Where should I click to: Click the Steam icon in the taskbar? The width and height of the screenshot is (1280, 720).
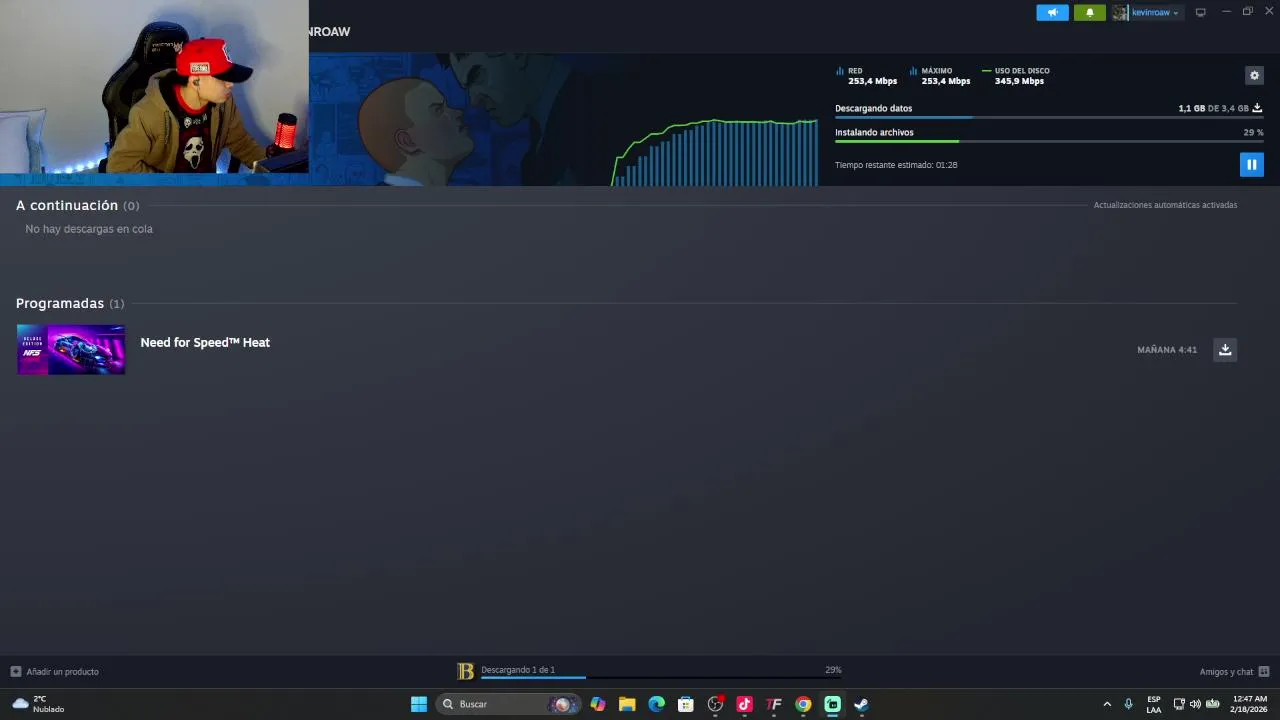[861, 704]
